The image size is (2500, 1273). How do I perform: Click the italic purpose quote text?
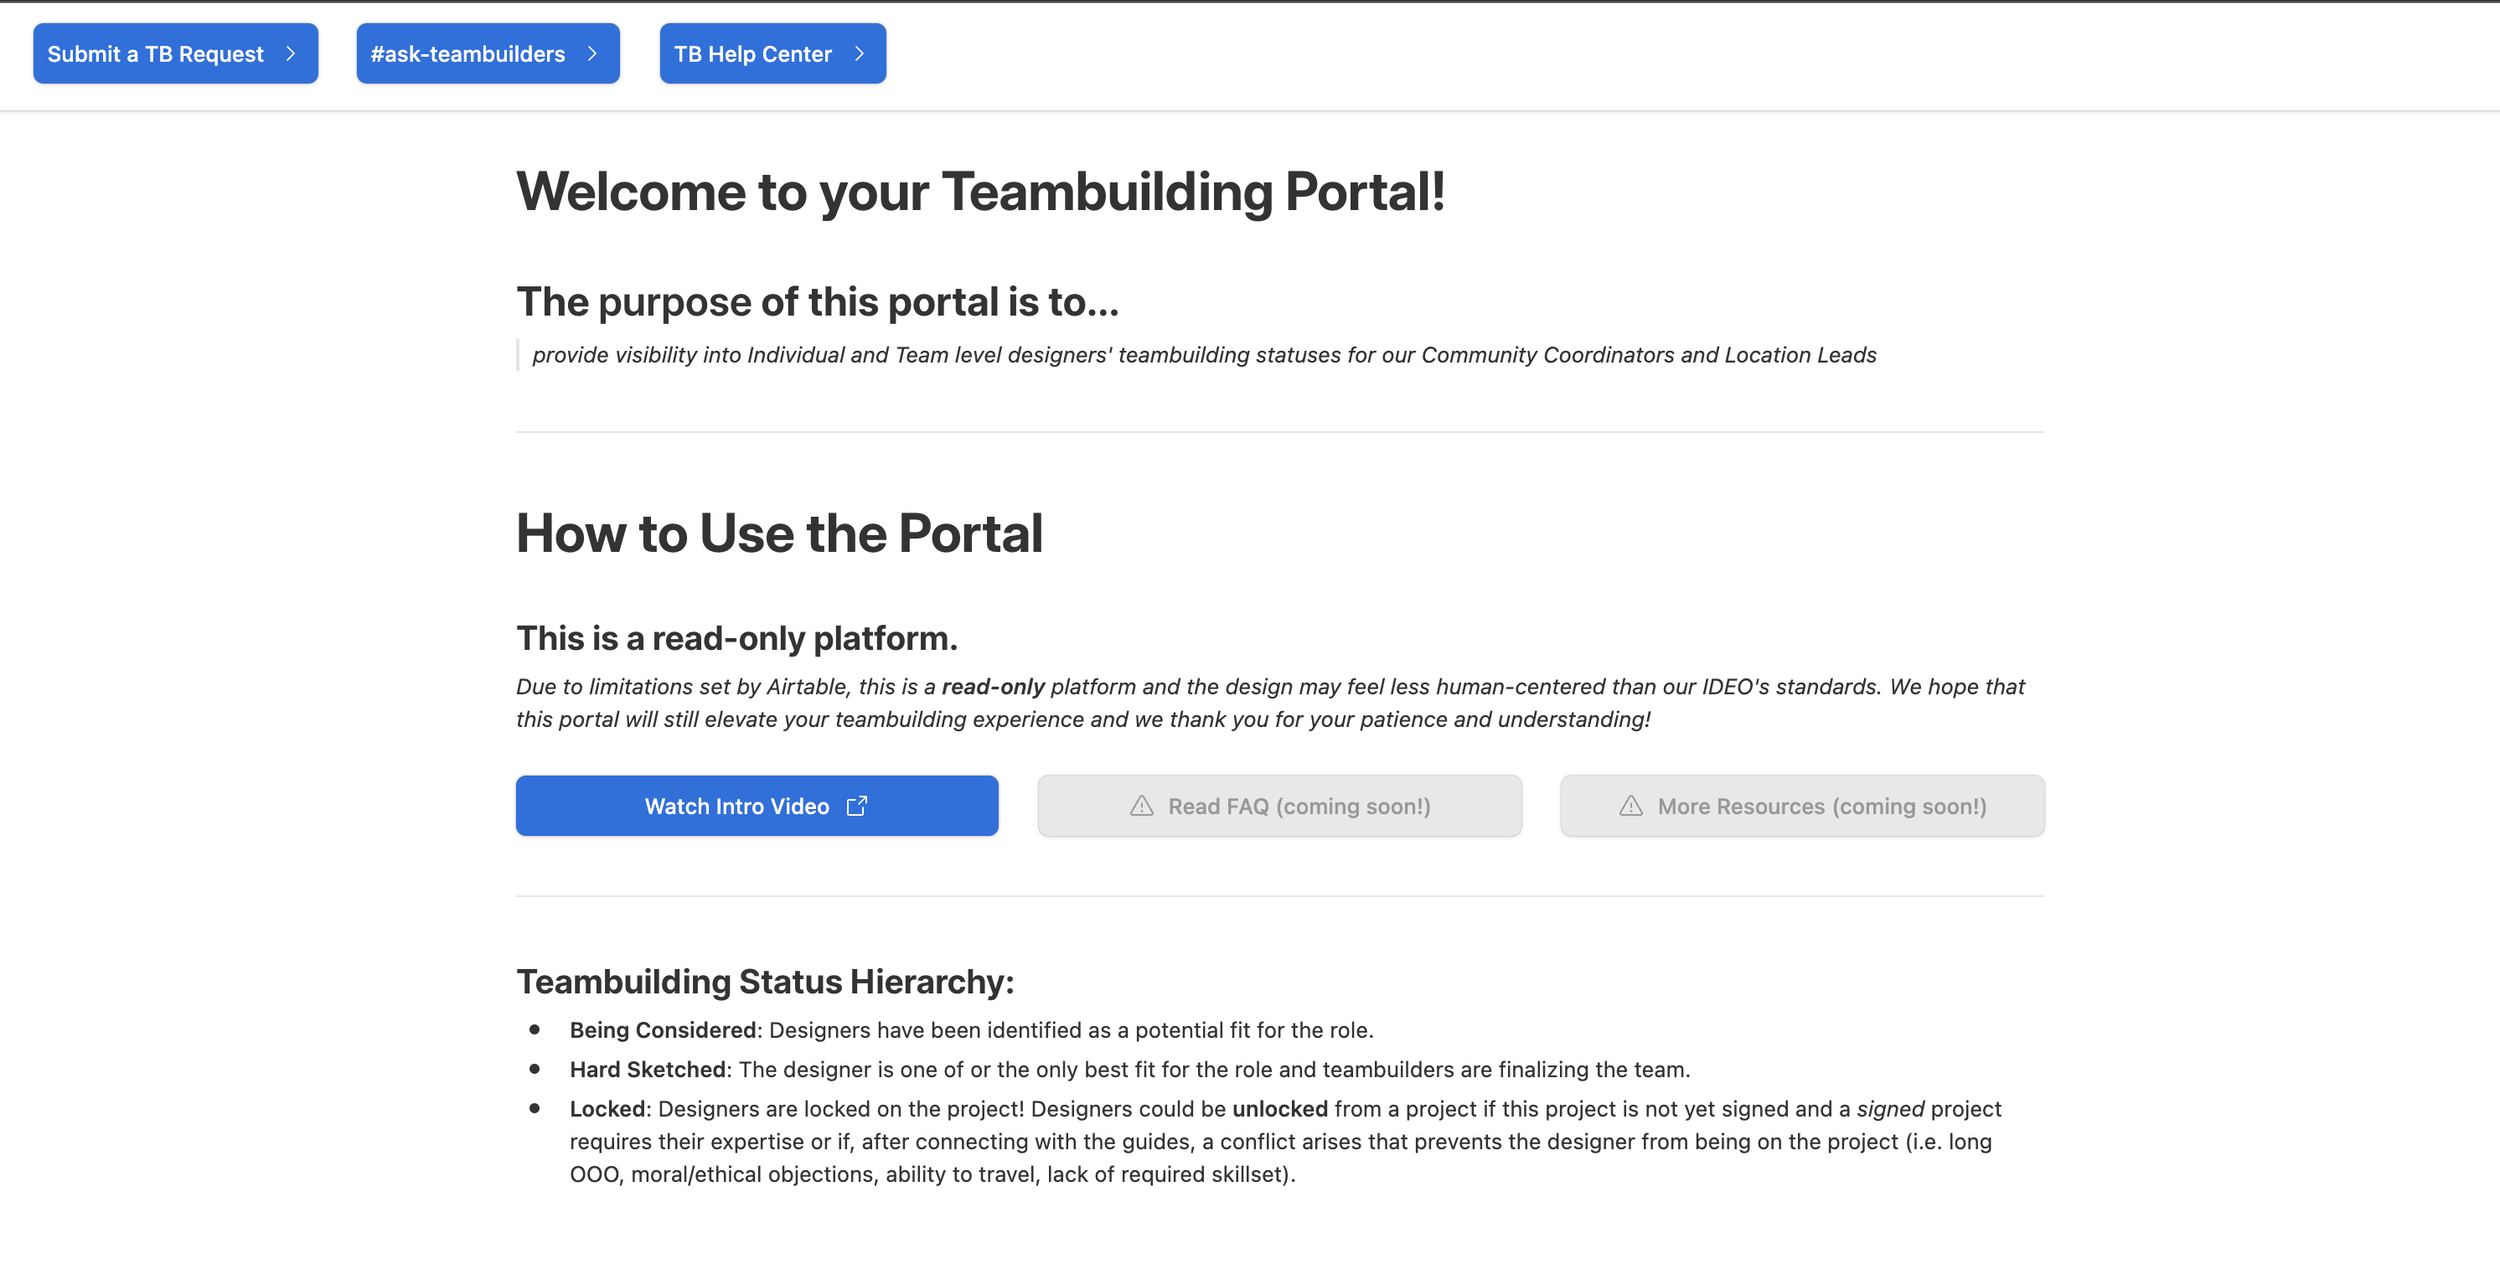[x=1204, y=355]
